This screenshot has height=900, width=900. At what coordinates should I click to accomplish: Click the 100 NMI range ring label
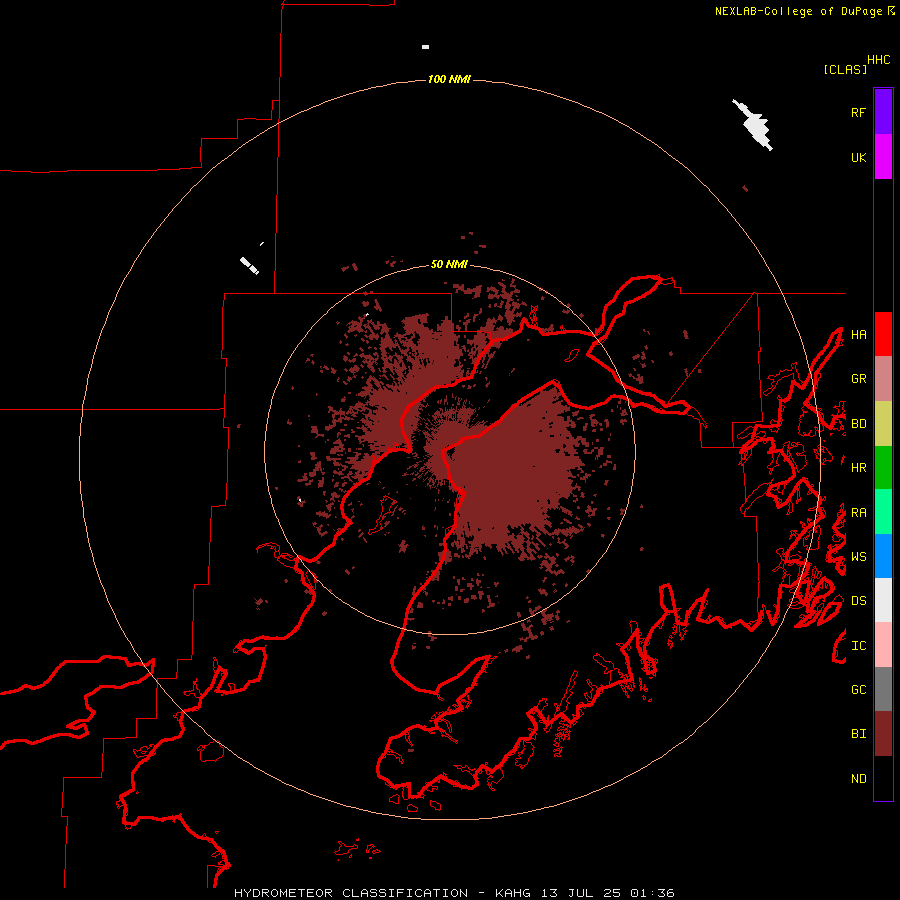pyautogui.click(x=449, y=79)
